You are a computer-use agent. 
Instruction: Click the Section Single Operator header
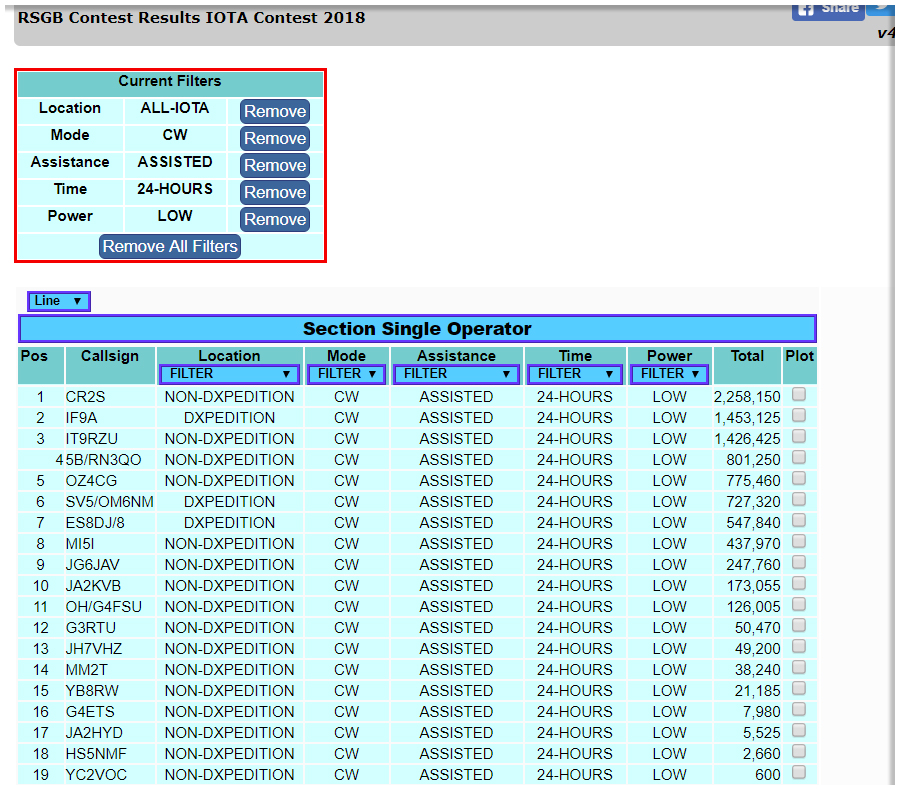[x=417, y=329]
